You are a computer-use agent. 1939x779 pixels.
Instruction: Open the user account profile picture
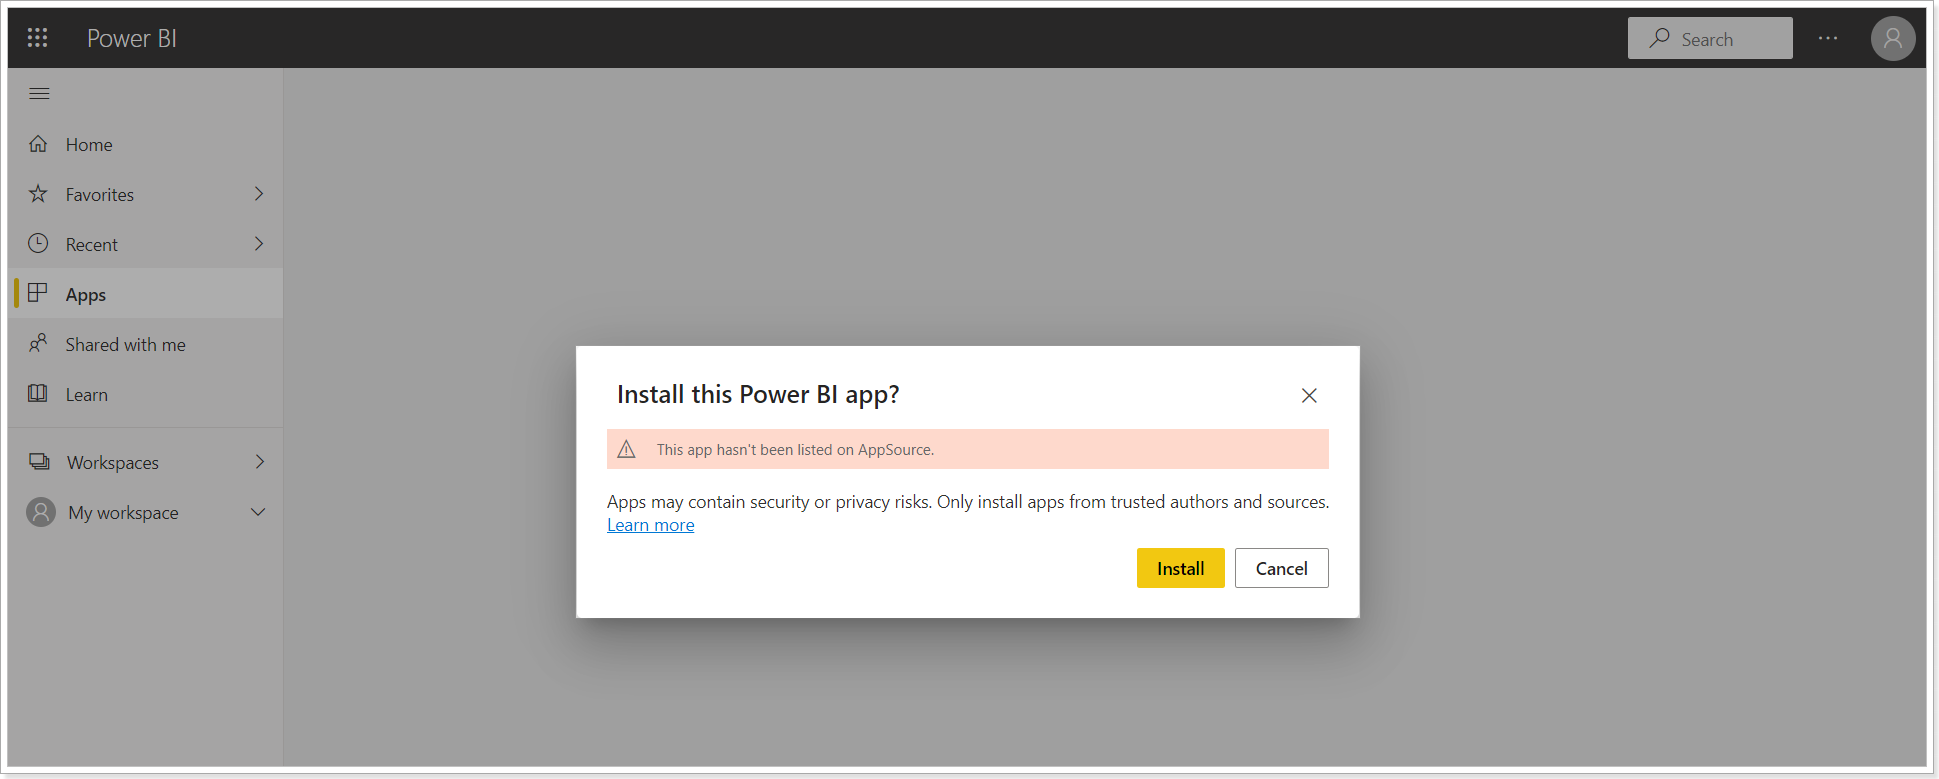(1892, 38)
